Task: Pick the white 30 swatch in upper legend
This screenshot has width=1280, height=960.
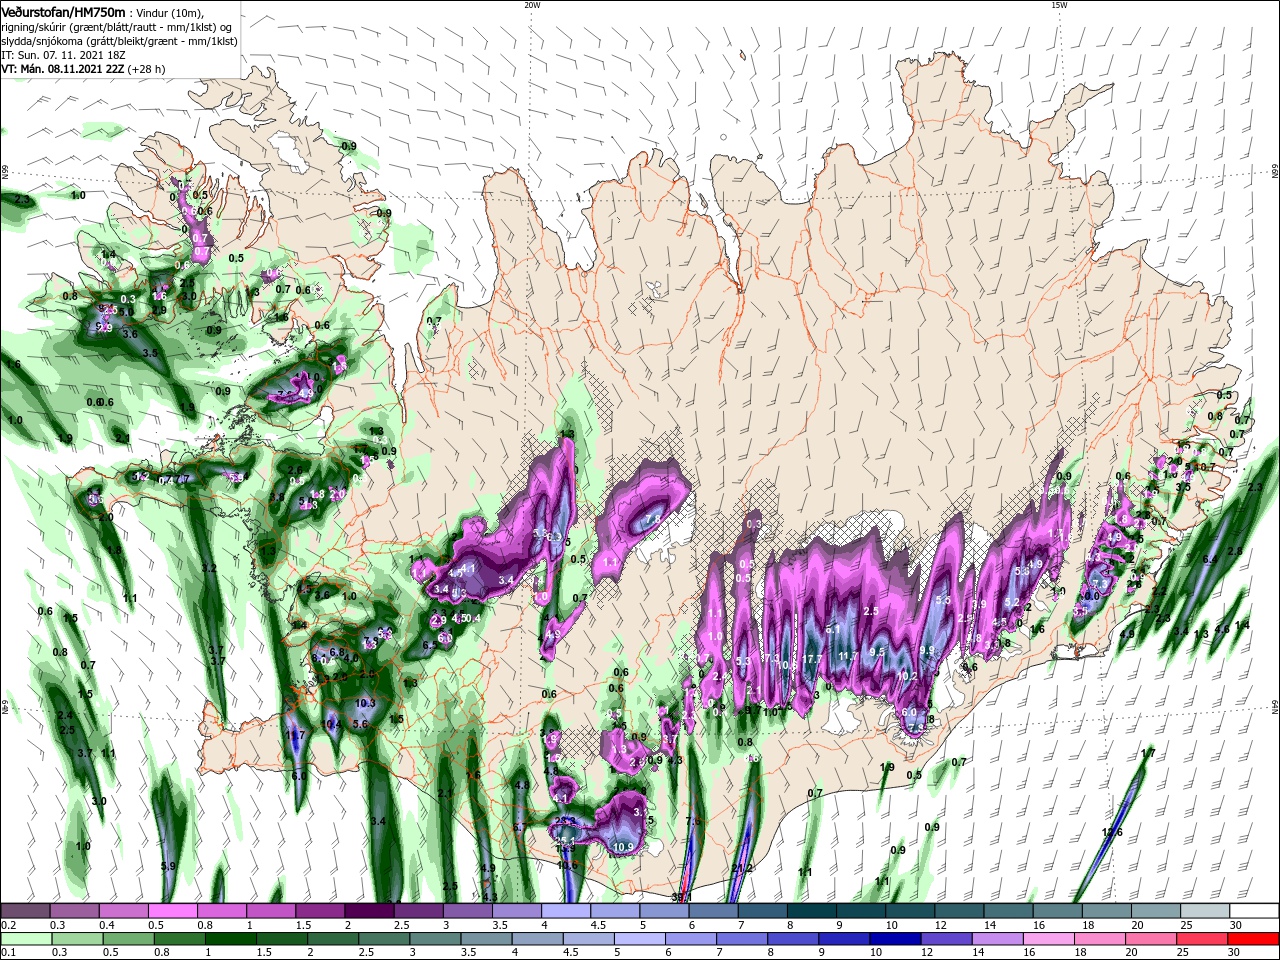Action: [x=1254, y=911]
